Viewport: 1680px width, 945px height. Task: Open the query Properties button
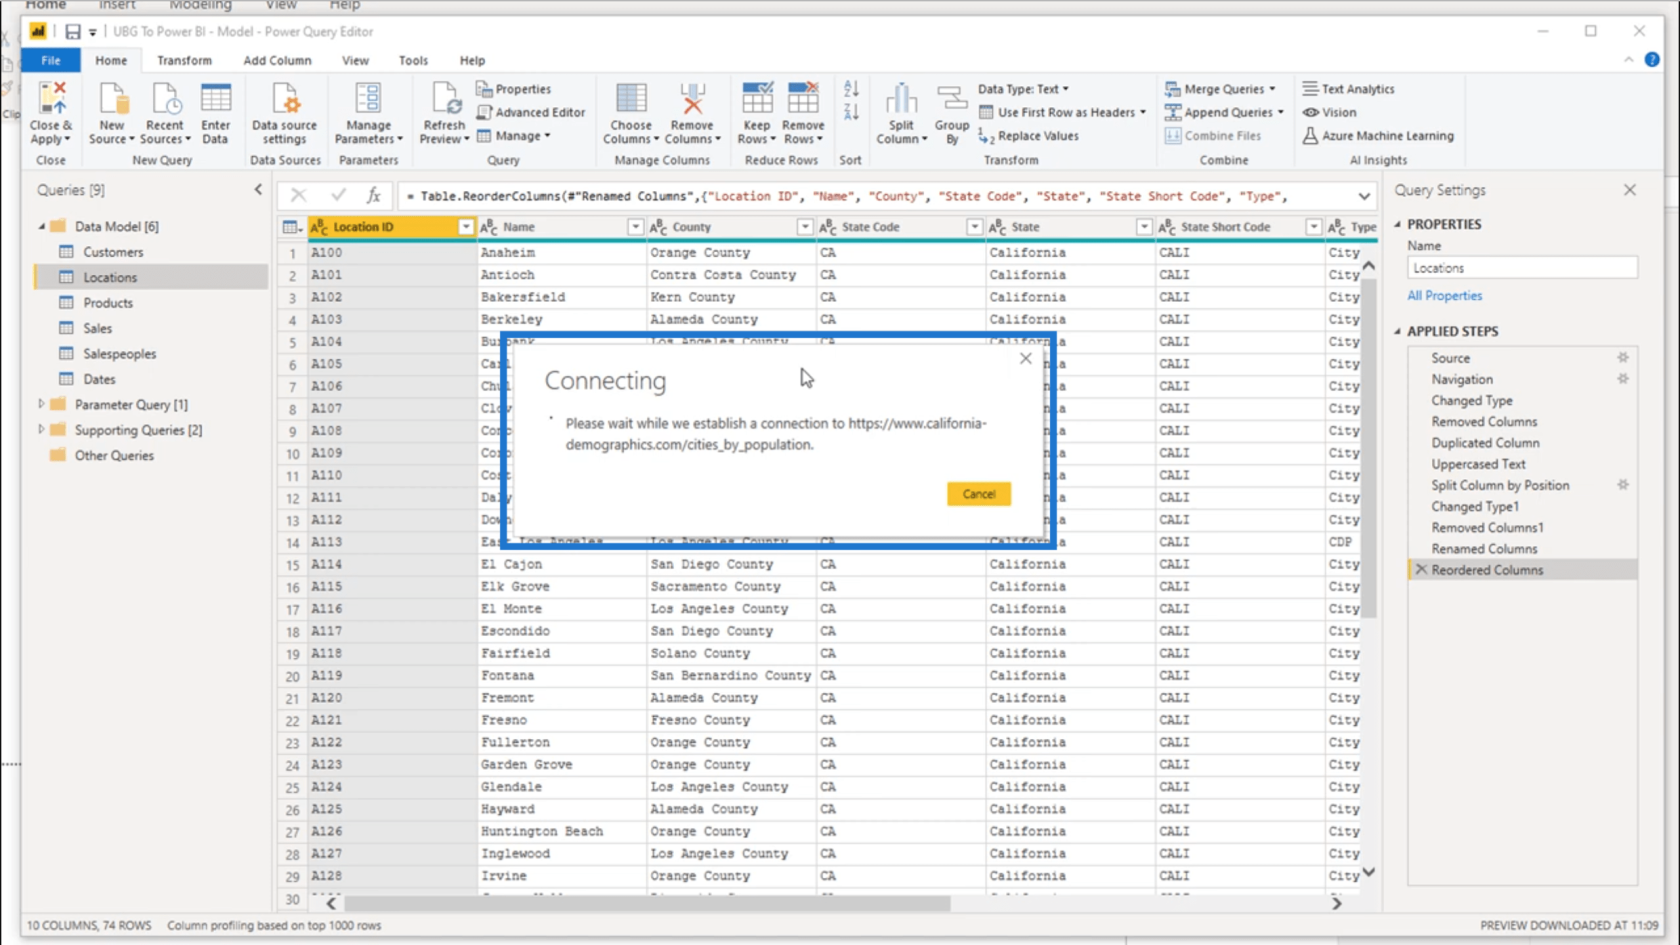click(514, 89)
